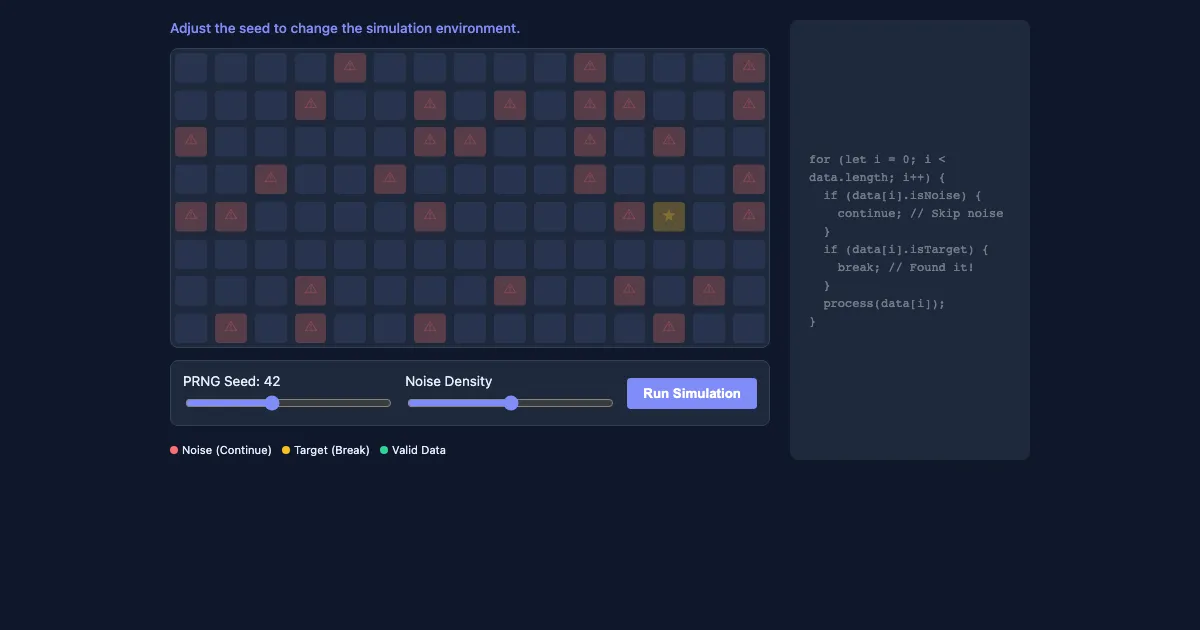Click warning cell in row 1, column 5

point(350,68)
